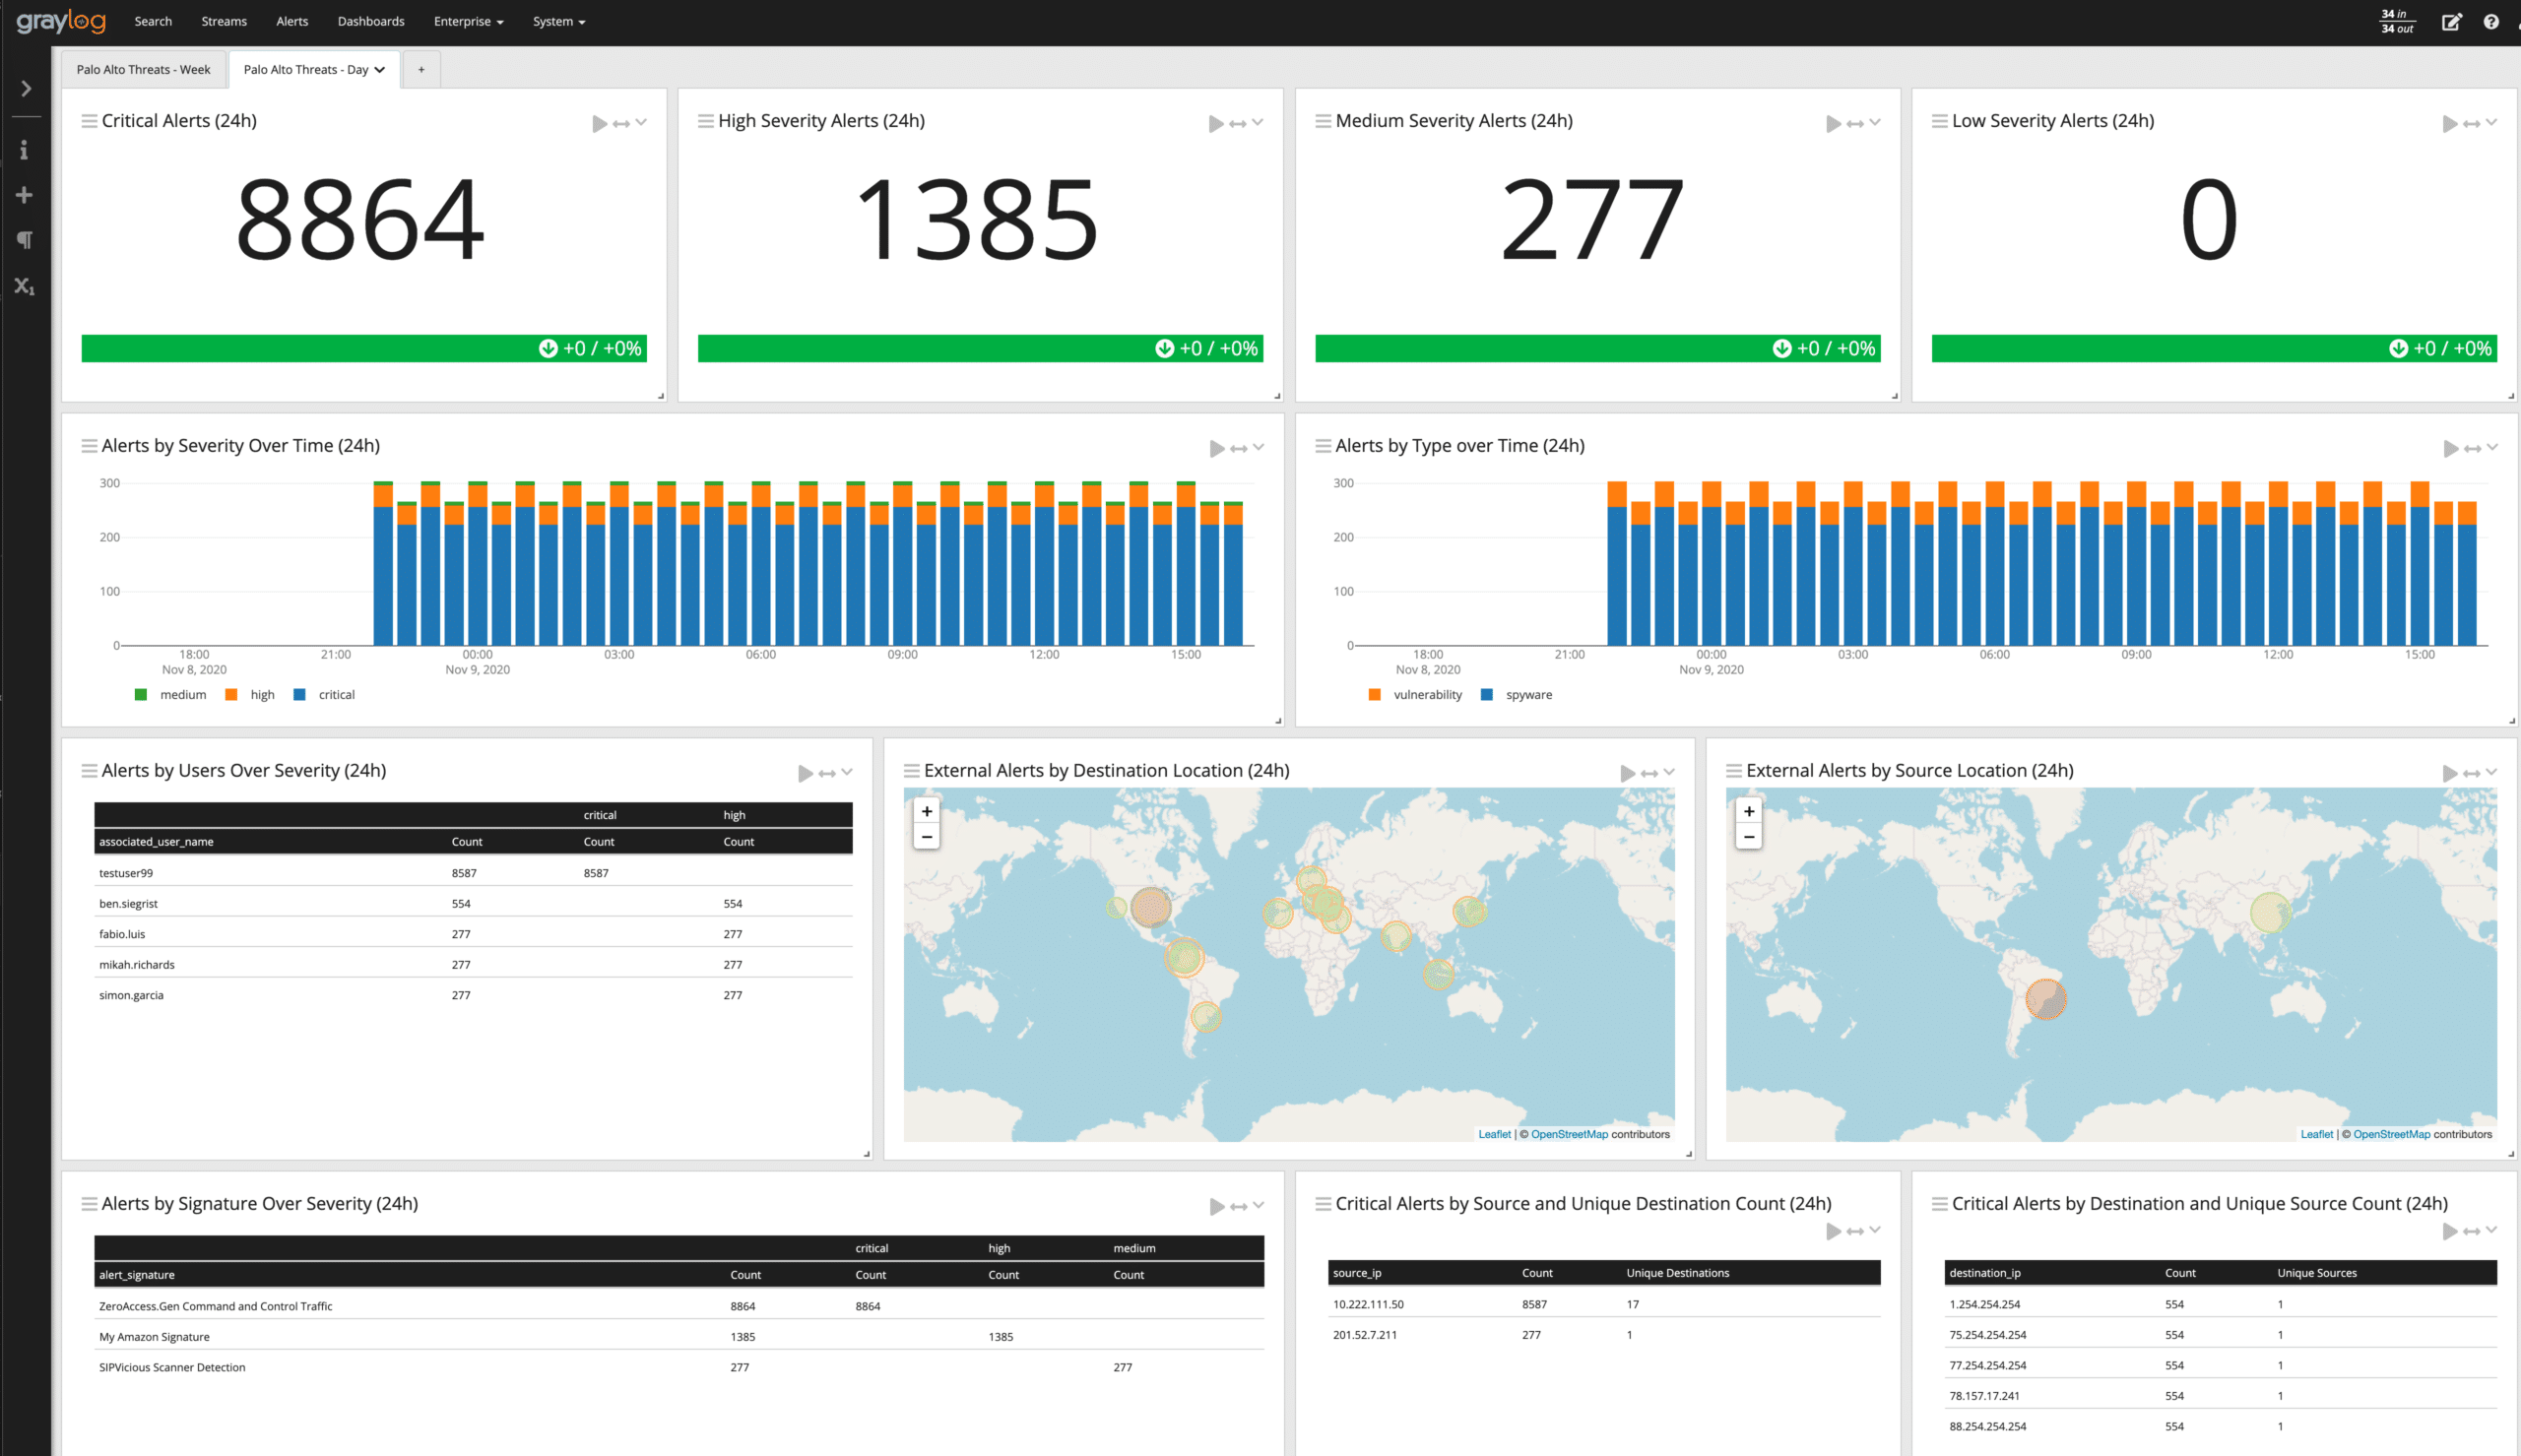Image resolution: width=2521 pixels, height=1456 pixels.
Task: Click the sidebar plus create icon
Action: [x=25, y=195]
